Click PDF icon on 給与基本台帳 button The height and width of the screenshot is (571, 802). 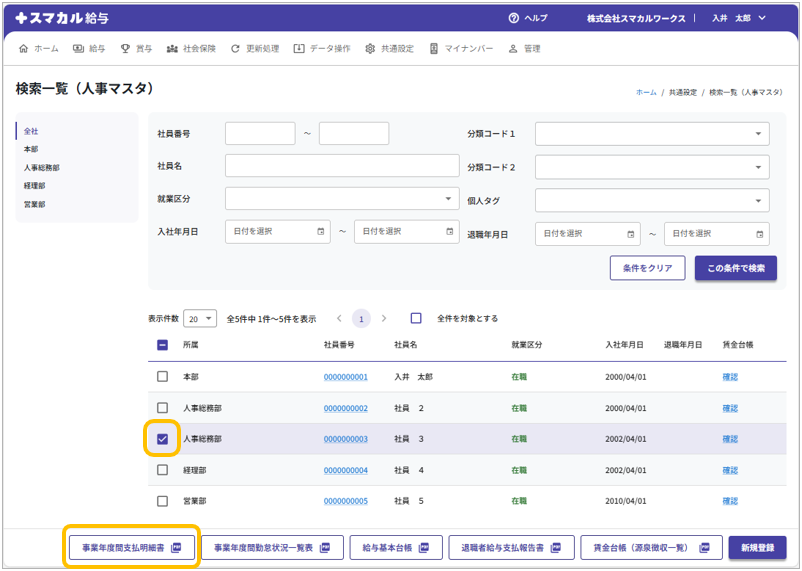click(x=423, y=547)
